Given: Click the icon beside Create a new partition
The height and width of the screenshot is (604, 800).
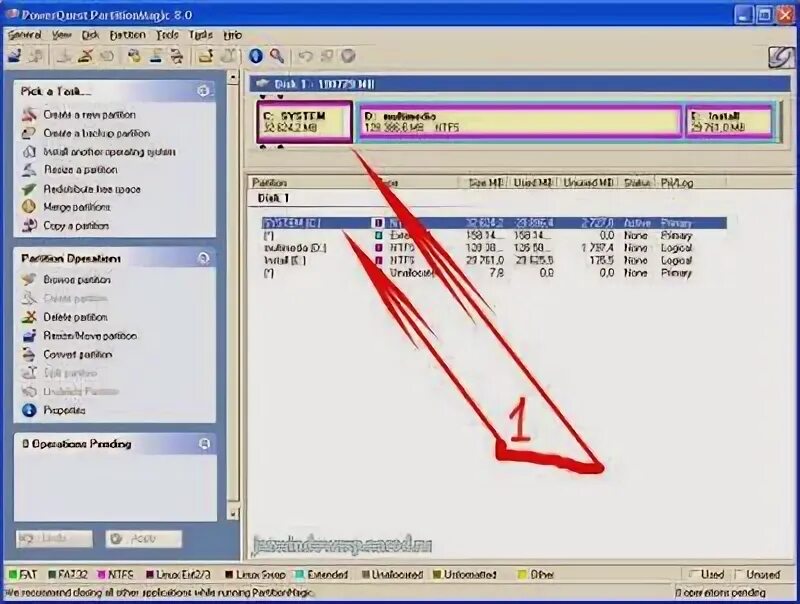Looking at the screenshot, I should click(30, 114).
